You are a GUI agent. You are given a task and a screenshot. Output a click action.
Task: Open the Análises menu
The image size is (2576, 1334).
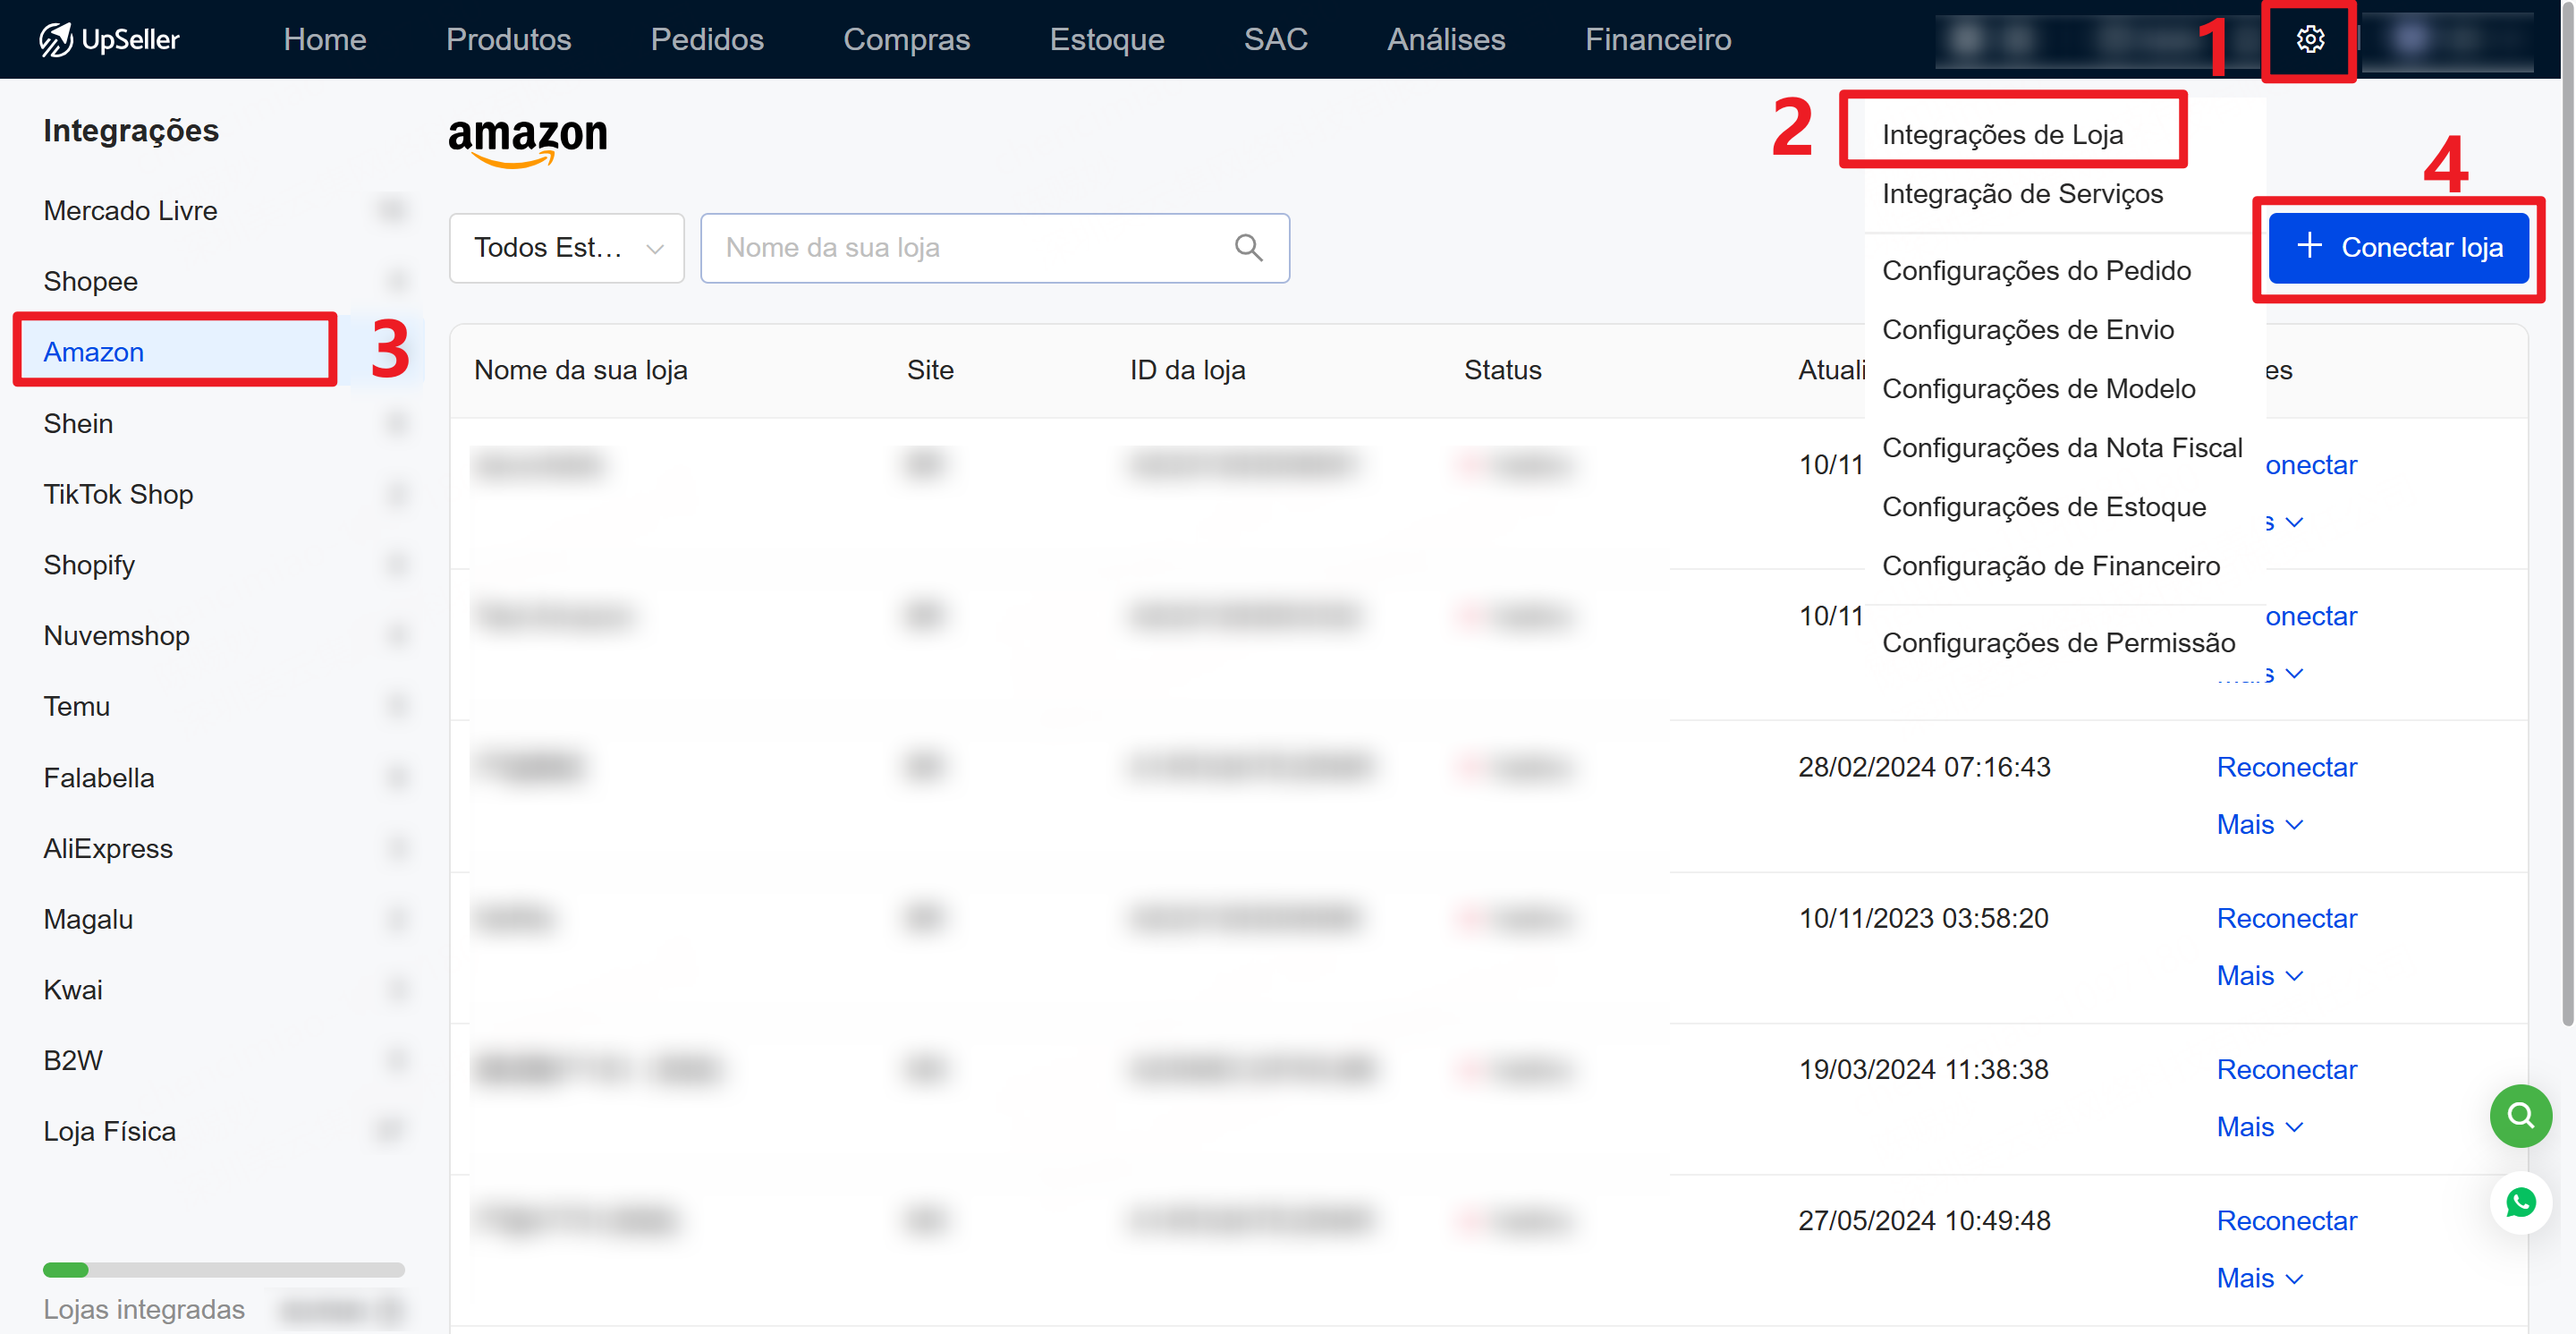pos(1446,39)
